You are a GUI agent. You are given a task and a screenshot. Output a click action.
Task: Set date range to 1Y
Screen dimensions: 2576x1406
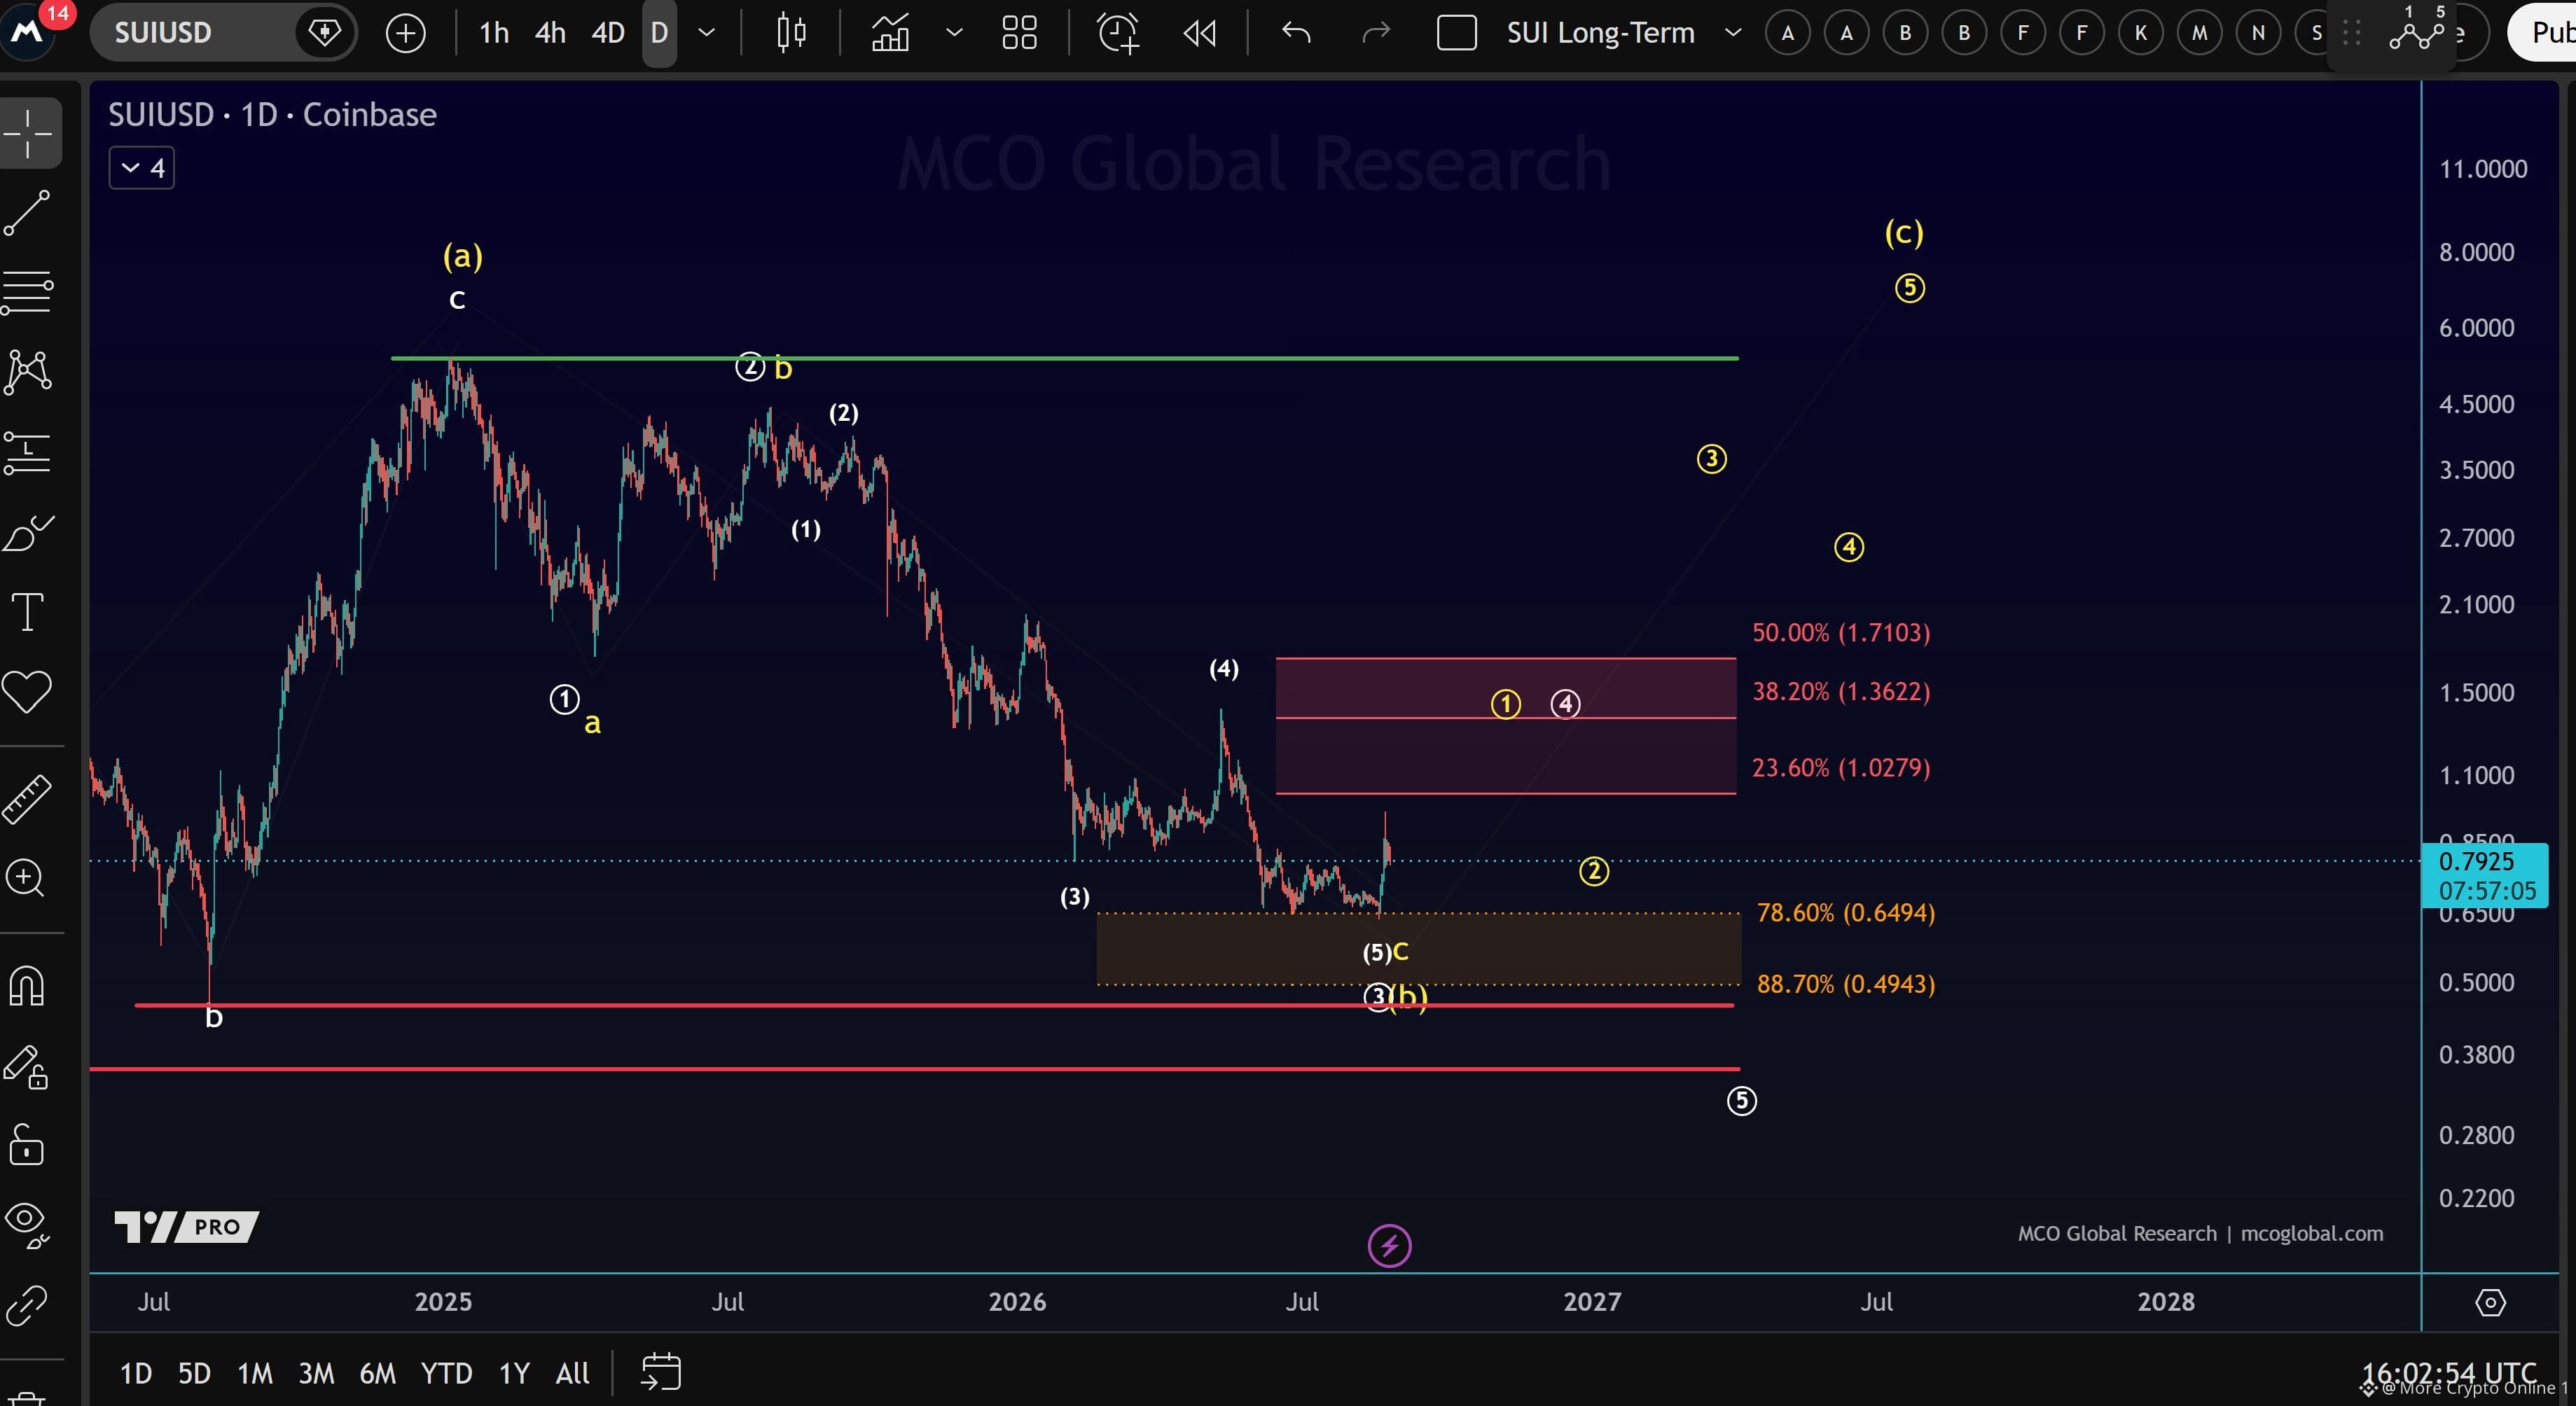(x=514, y=1373)
